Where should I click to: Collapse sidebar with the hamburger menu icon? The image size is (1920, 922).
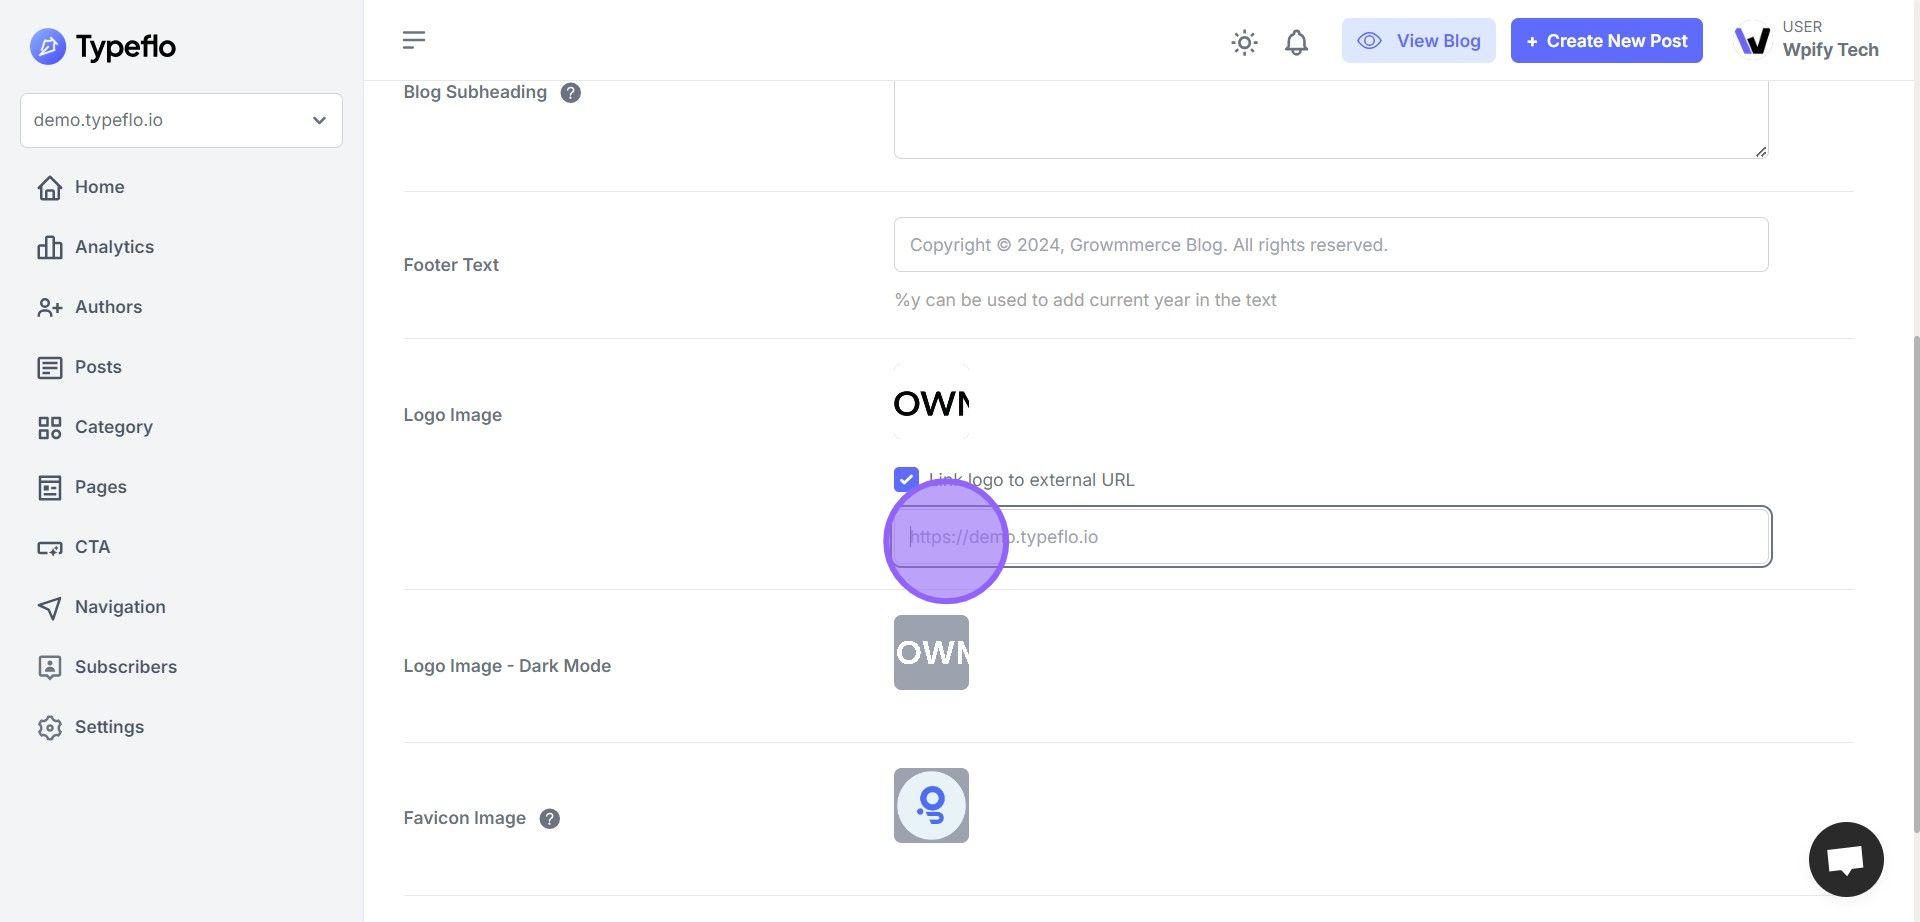pos(414,40)
